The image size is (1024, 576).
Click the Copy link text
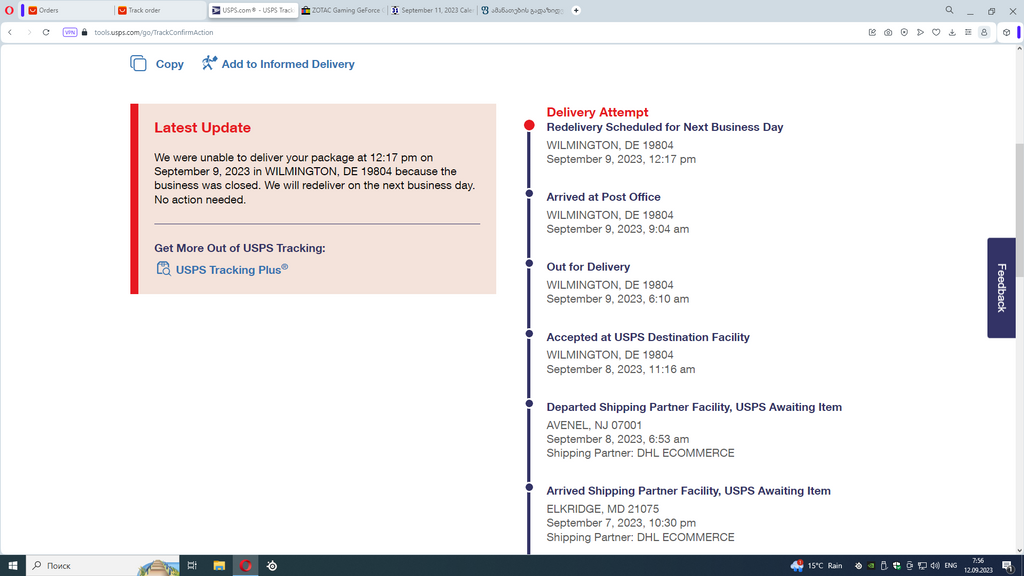click(169, 64)
